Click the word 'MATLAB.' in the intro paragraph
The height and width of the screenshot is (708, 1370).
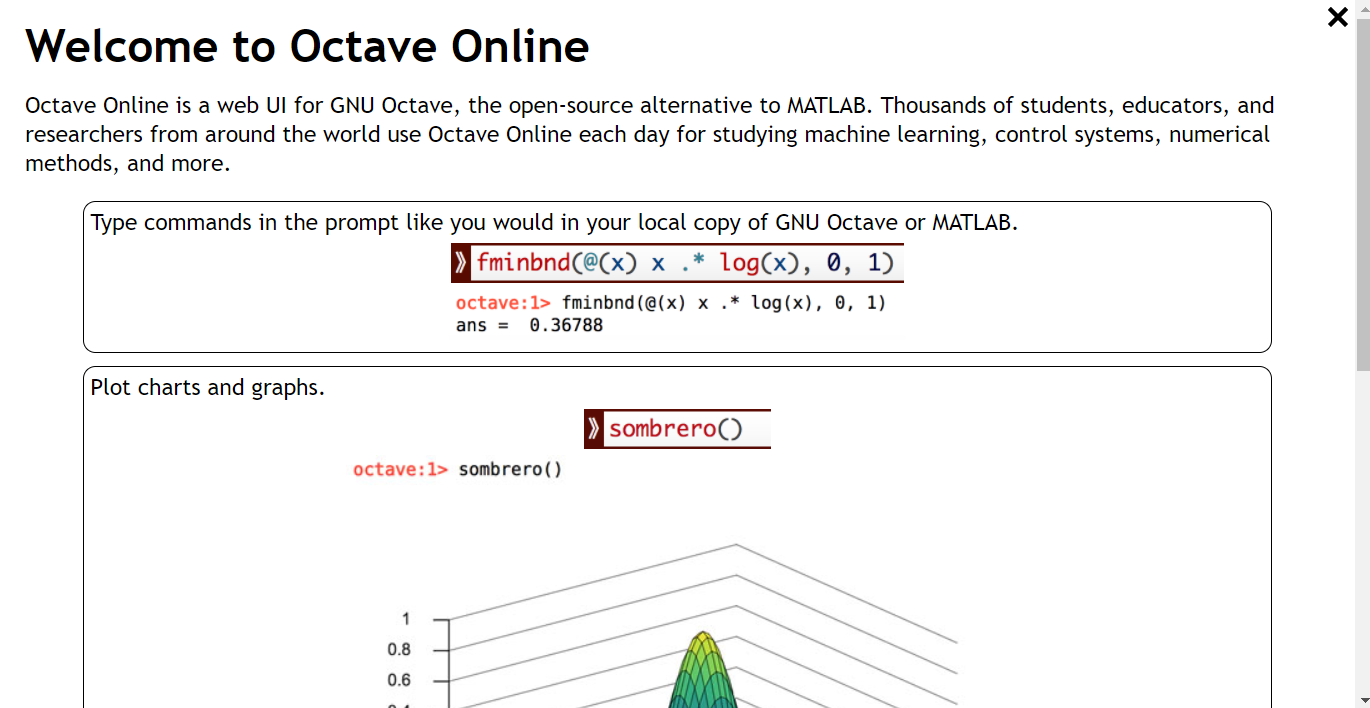(829, 105)
